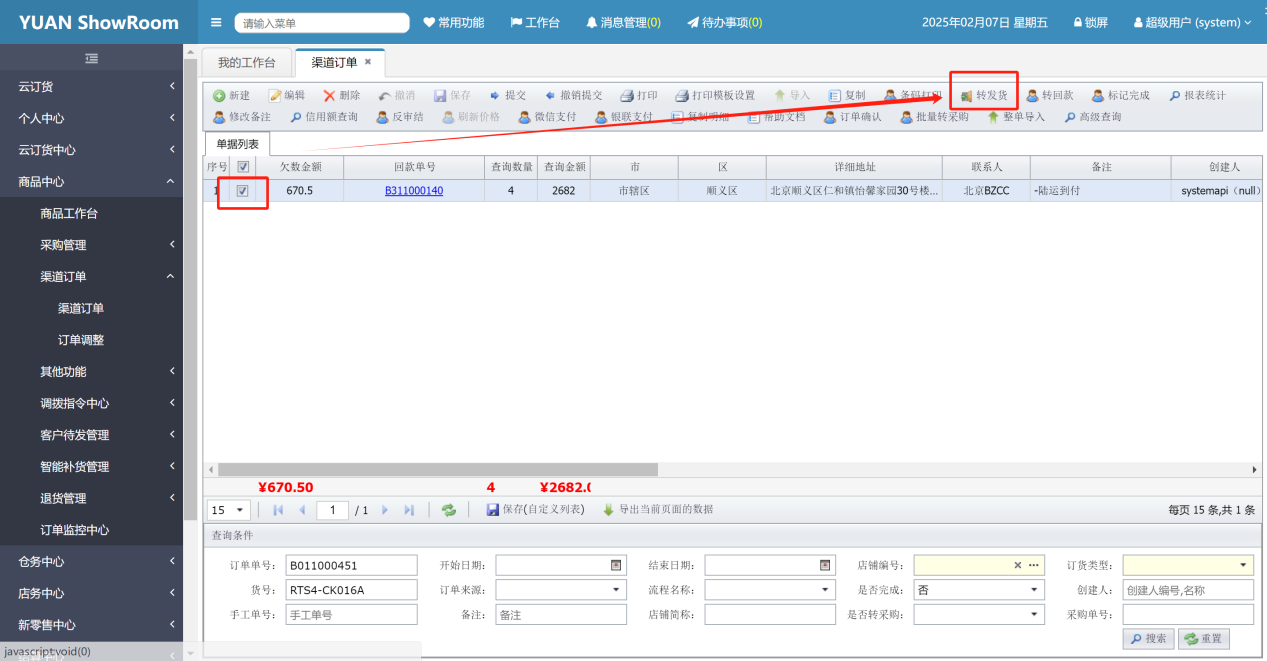Open 报表统计 report statistics
The image size is (1267, 661).
1196,95
